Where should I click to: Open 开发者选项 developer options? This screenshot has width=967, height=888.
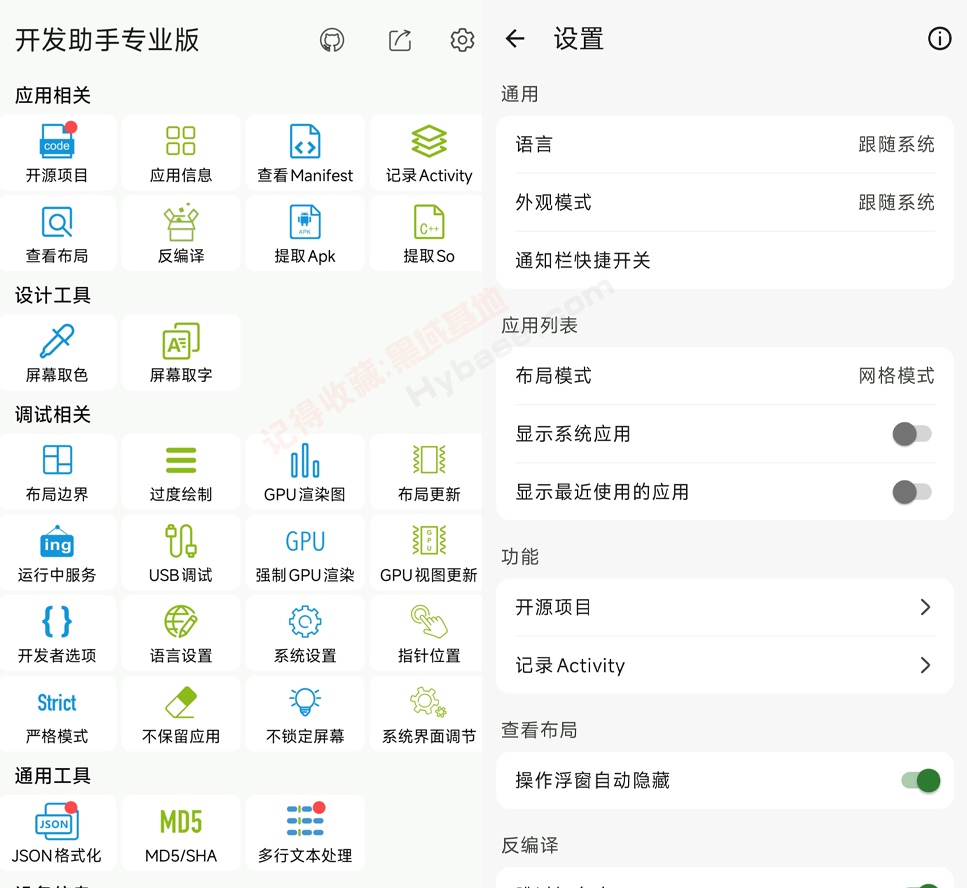click(57, 633)
